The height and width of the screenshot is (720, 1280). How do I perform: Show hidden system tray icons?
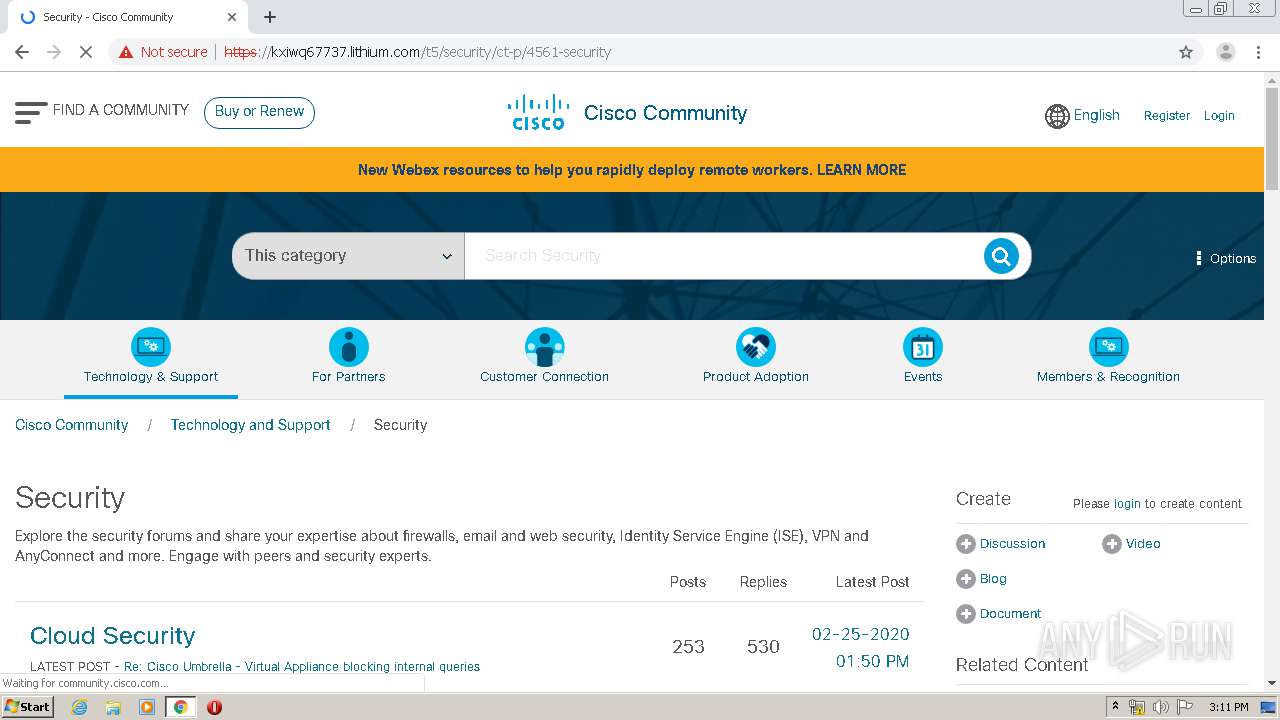(x=1115, y=707)
